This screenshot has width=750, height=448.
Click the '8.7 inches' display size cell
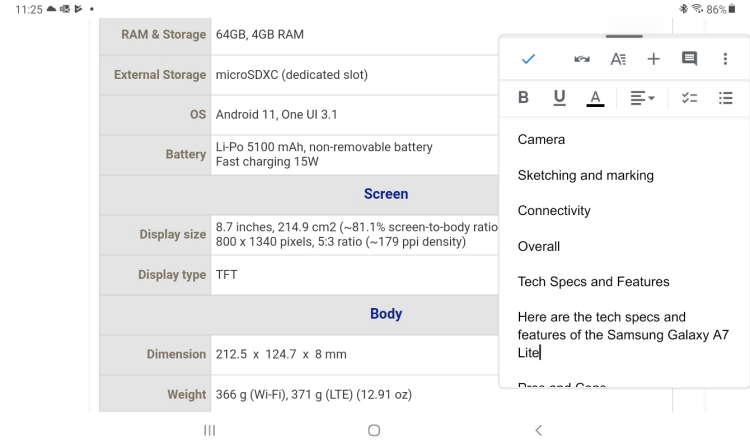[x=356, y=234]
